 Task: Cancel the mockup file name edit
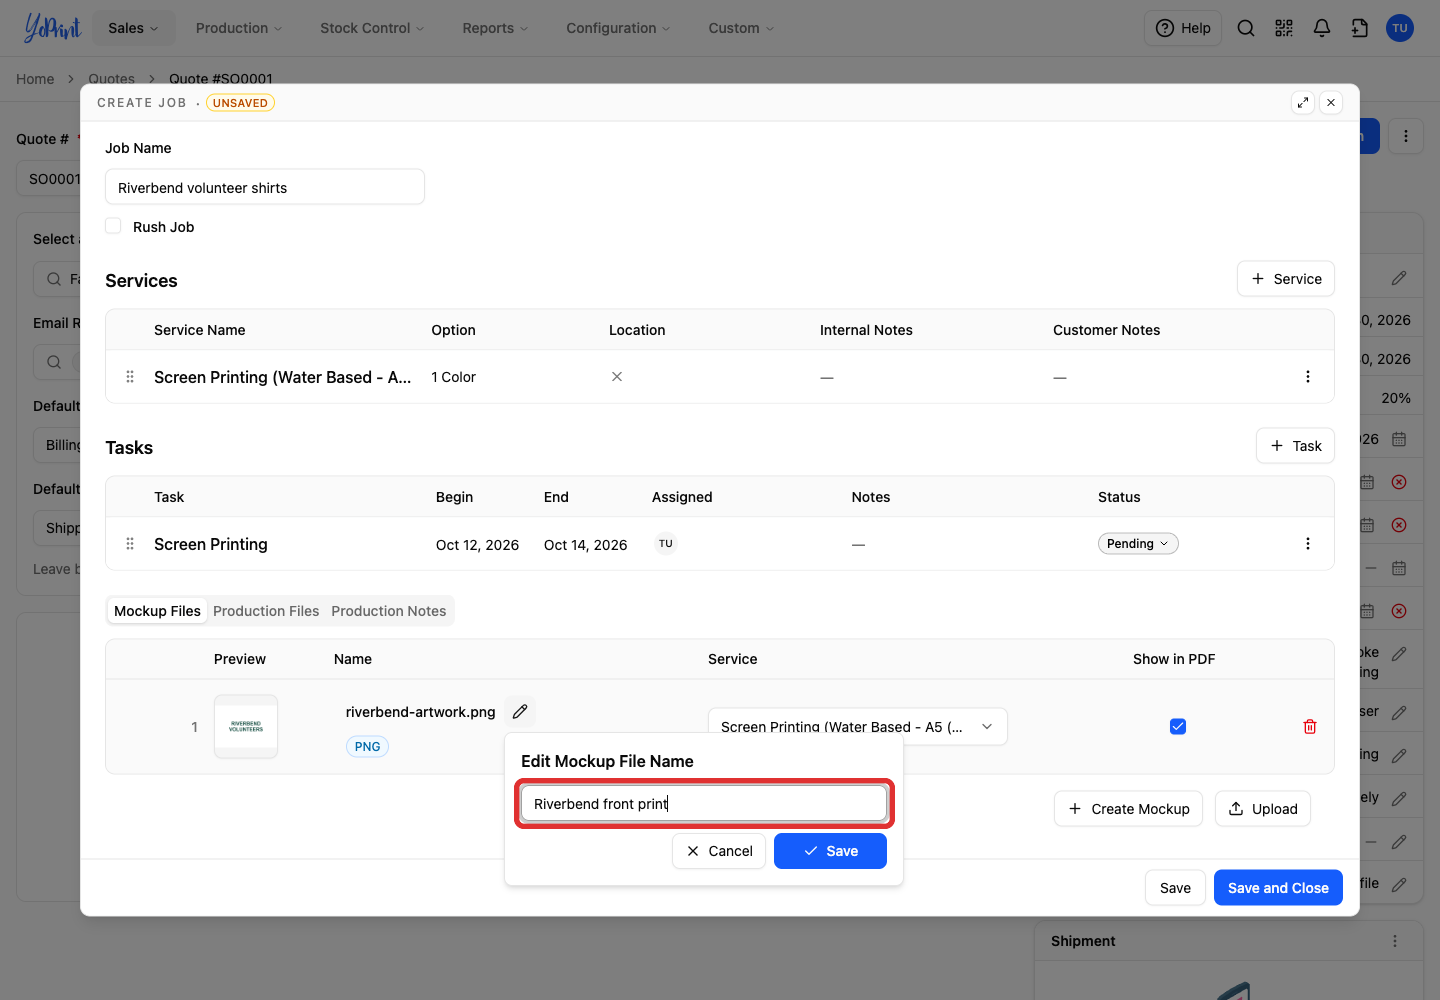coord(719,851)
